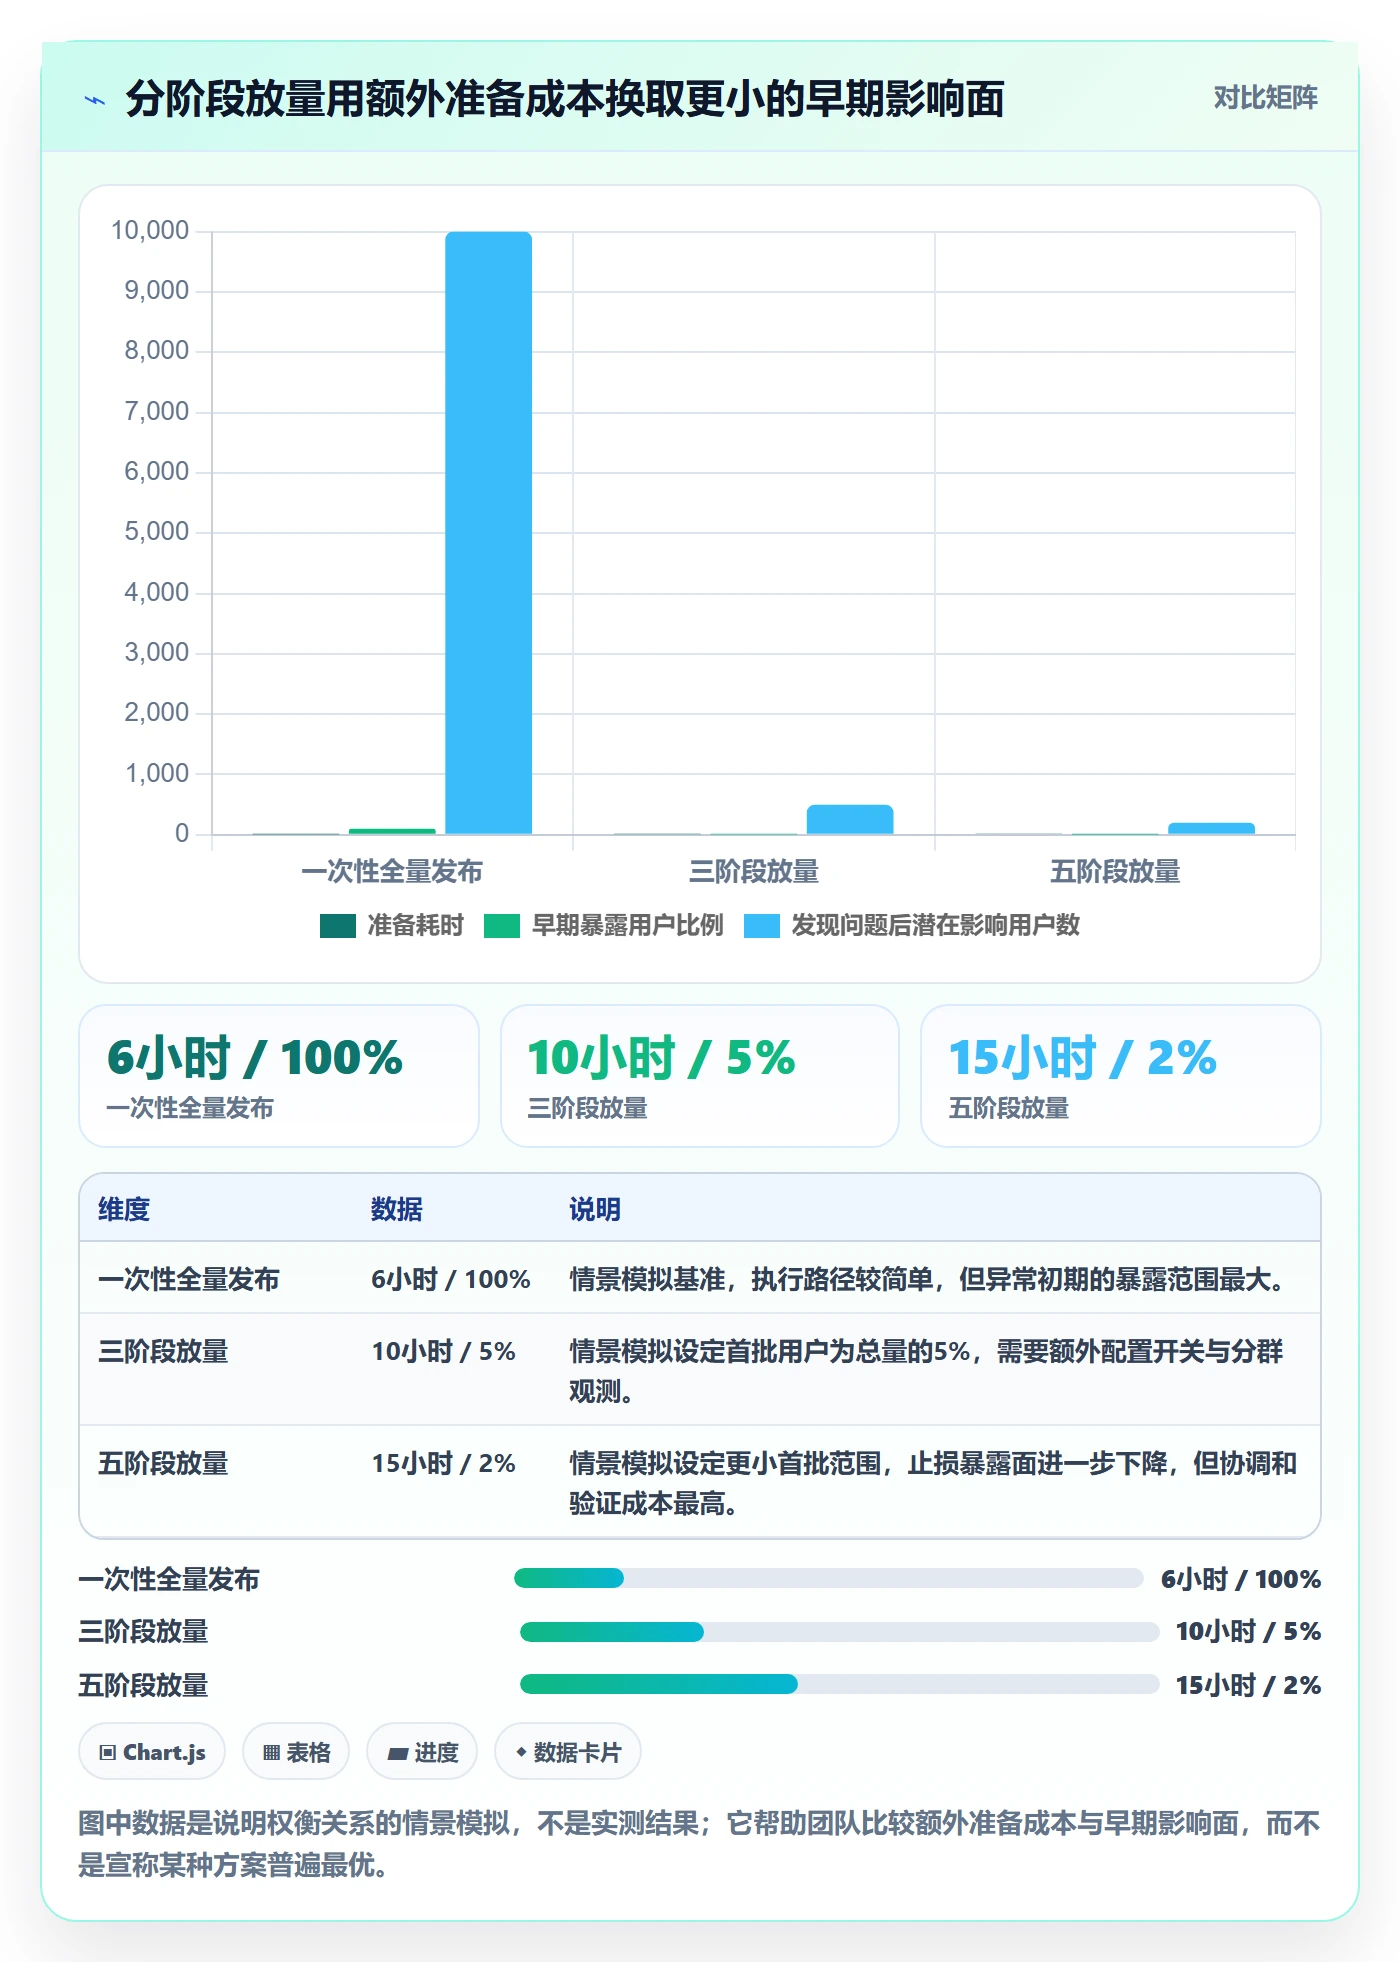Click the 10,000 y-axis label
Image resolution: width=1400 pixels, height=1962 pixels.
[x=150, y=231]
